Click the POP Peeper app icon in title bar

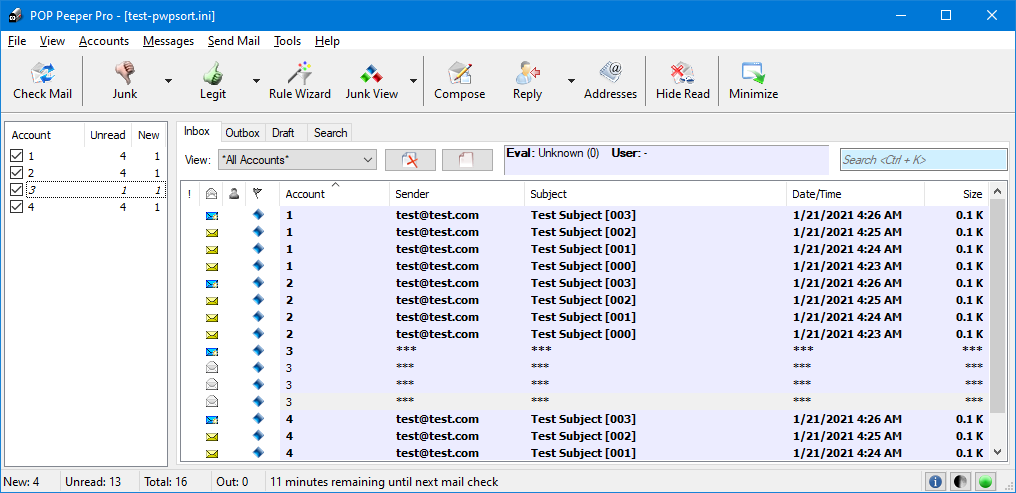16,16
